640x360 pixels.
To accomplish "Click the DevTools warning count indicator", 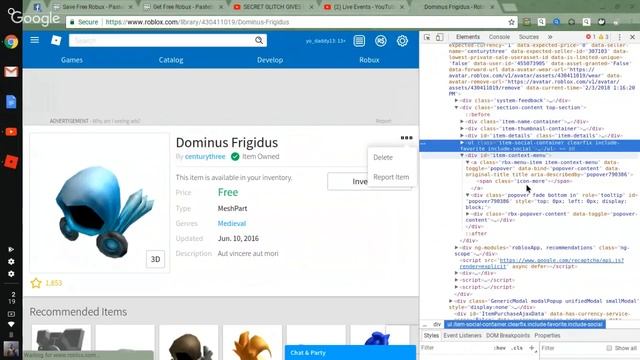I will tap(604, 37).
